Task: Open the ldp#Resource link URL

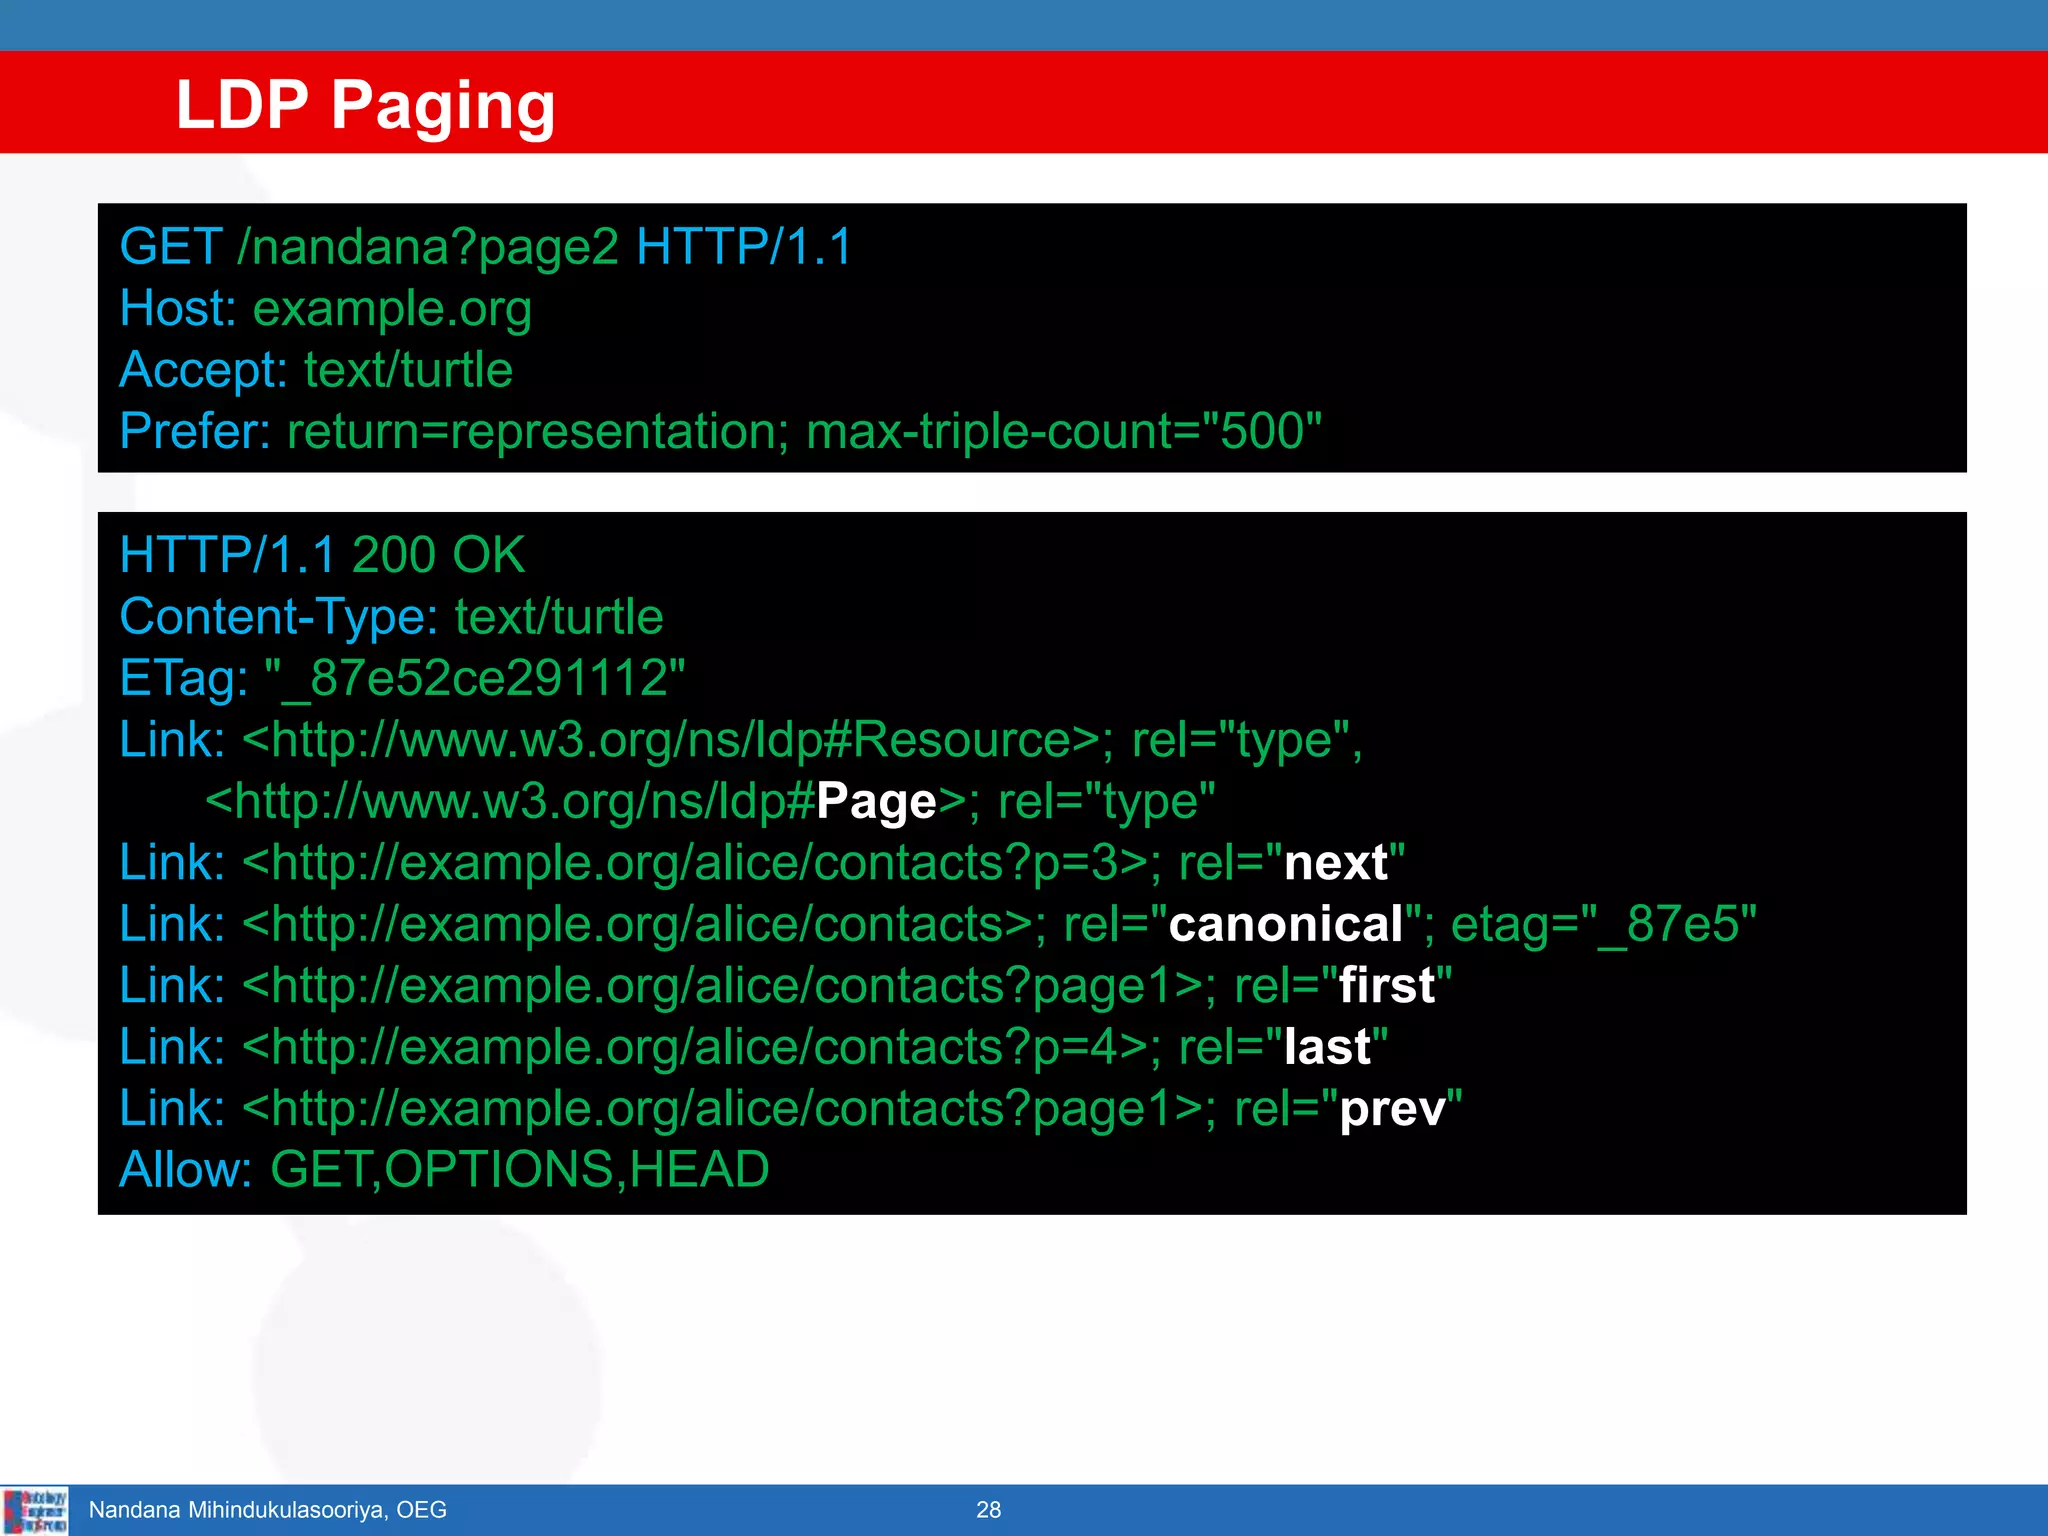Action: [x=672, y=740]
